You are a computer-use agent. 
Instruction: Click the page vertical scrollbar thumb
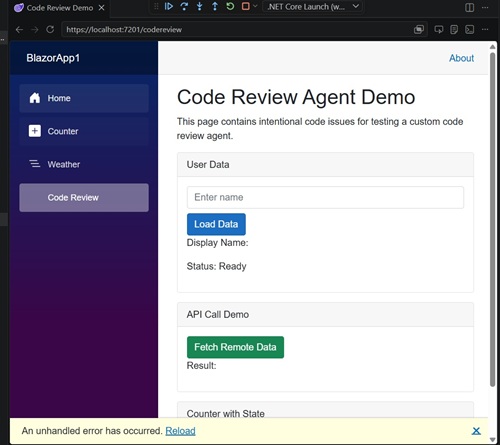point(492,219)
